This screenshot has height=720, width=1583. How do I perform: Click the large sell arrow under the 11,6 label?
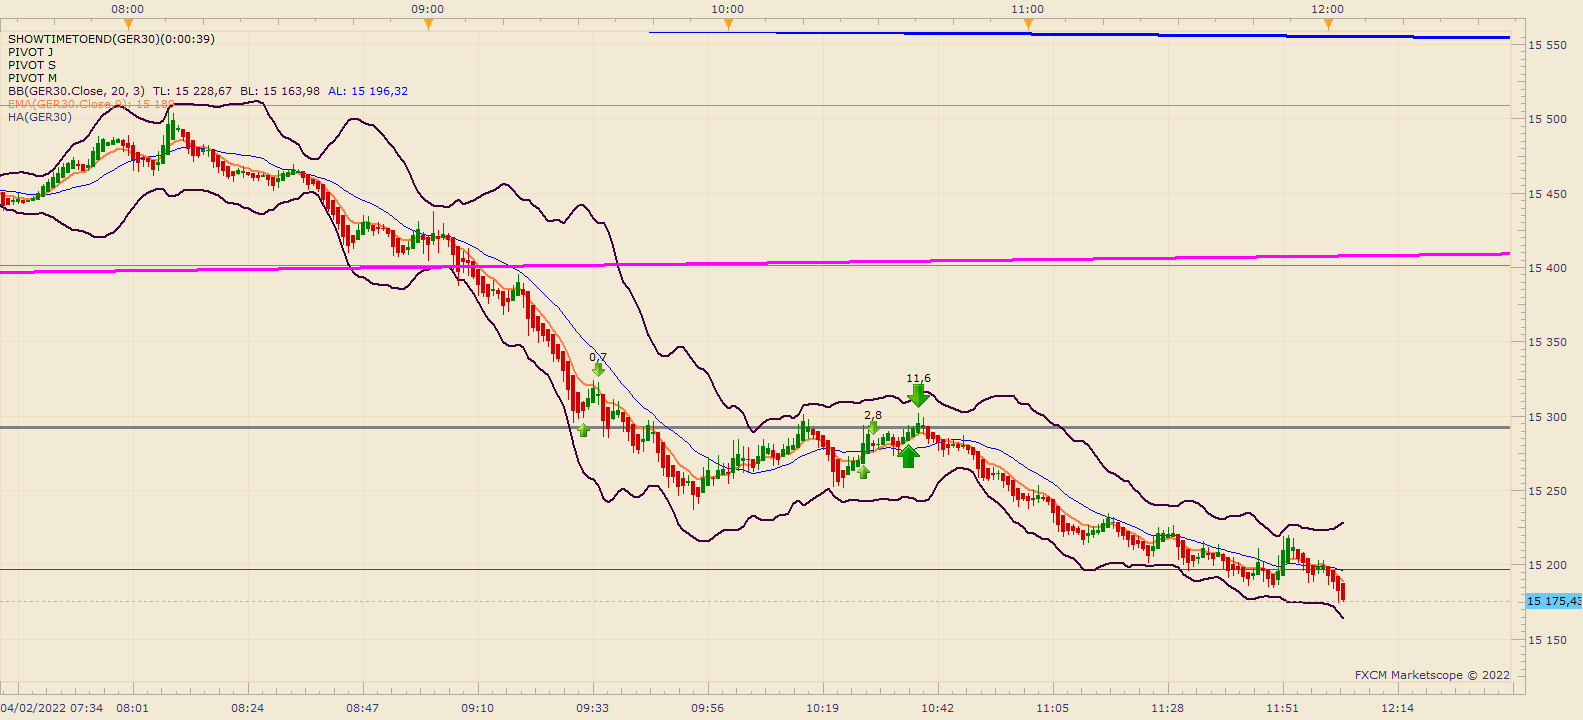coord(918,396)
